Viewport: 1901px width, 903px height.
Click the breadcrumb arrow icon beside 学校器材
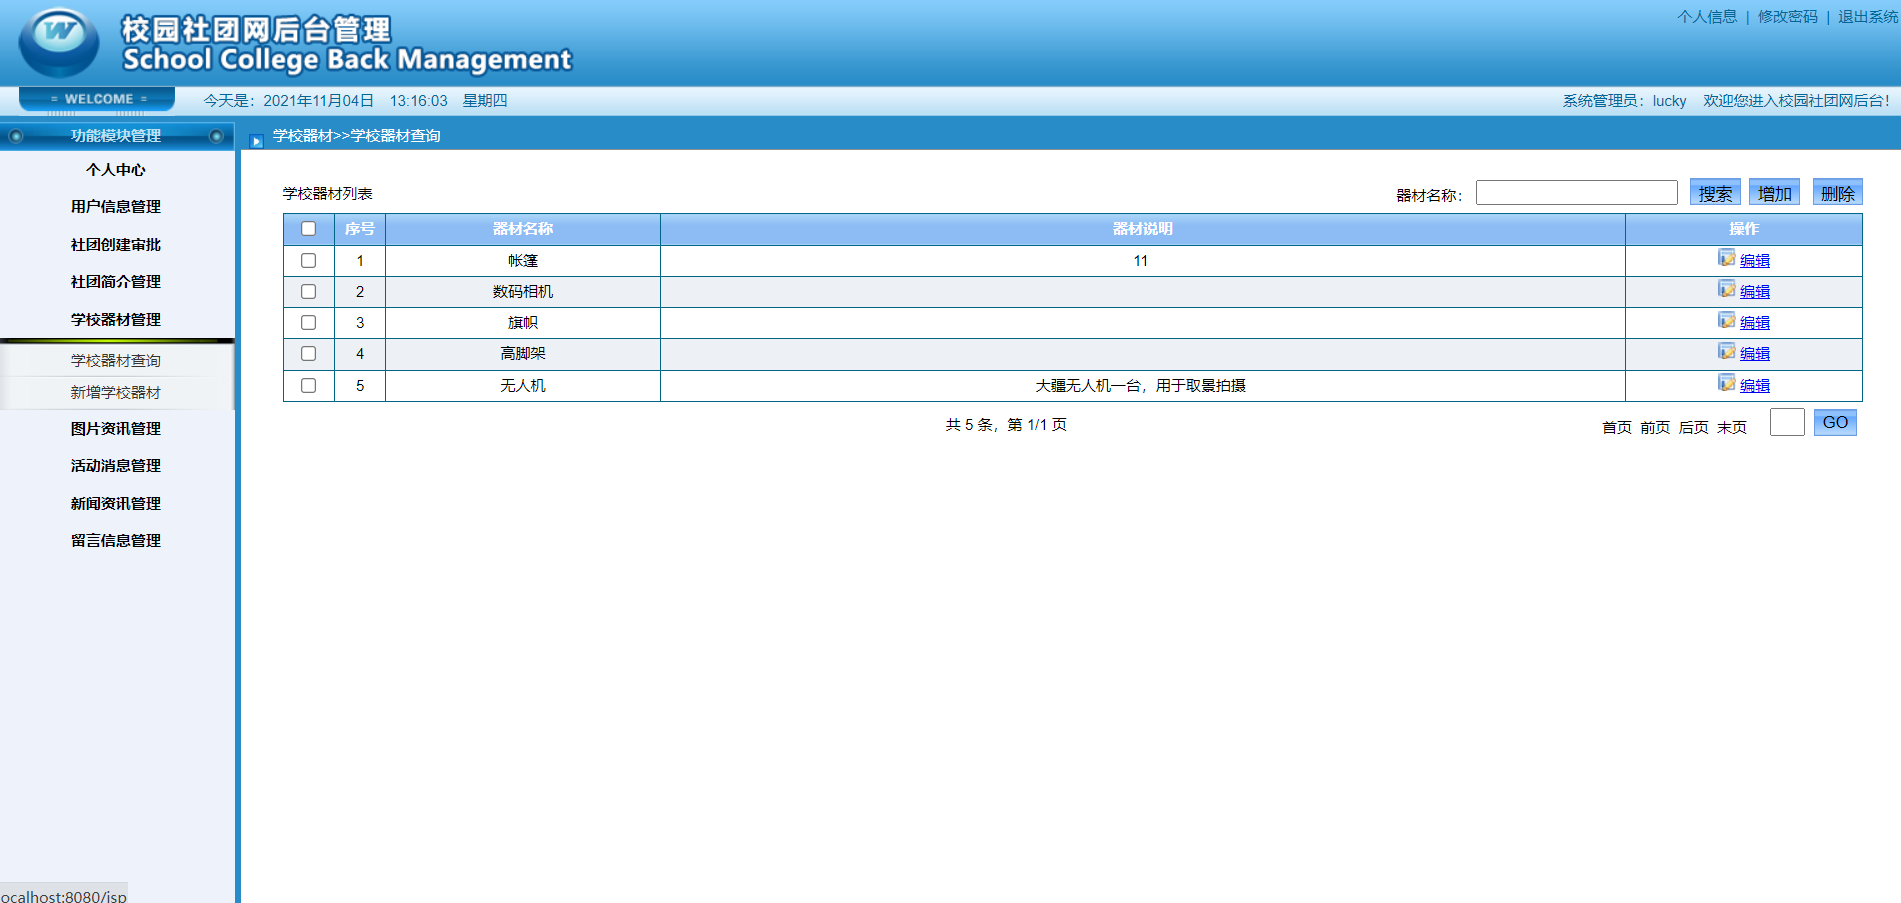point(256,141)
